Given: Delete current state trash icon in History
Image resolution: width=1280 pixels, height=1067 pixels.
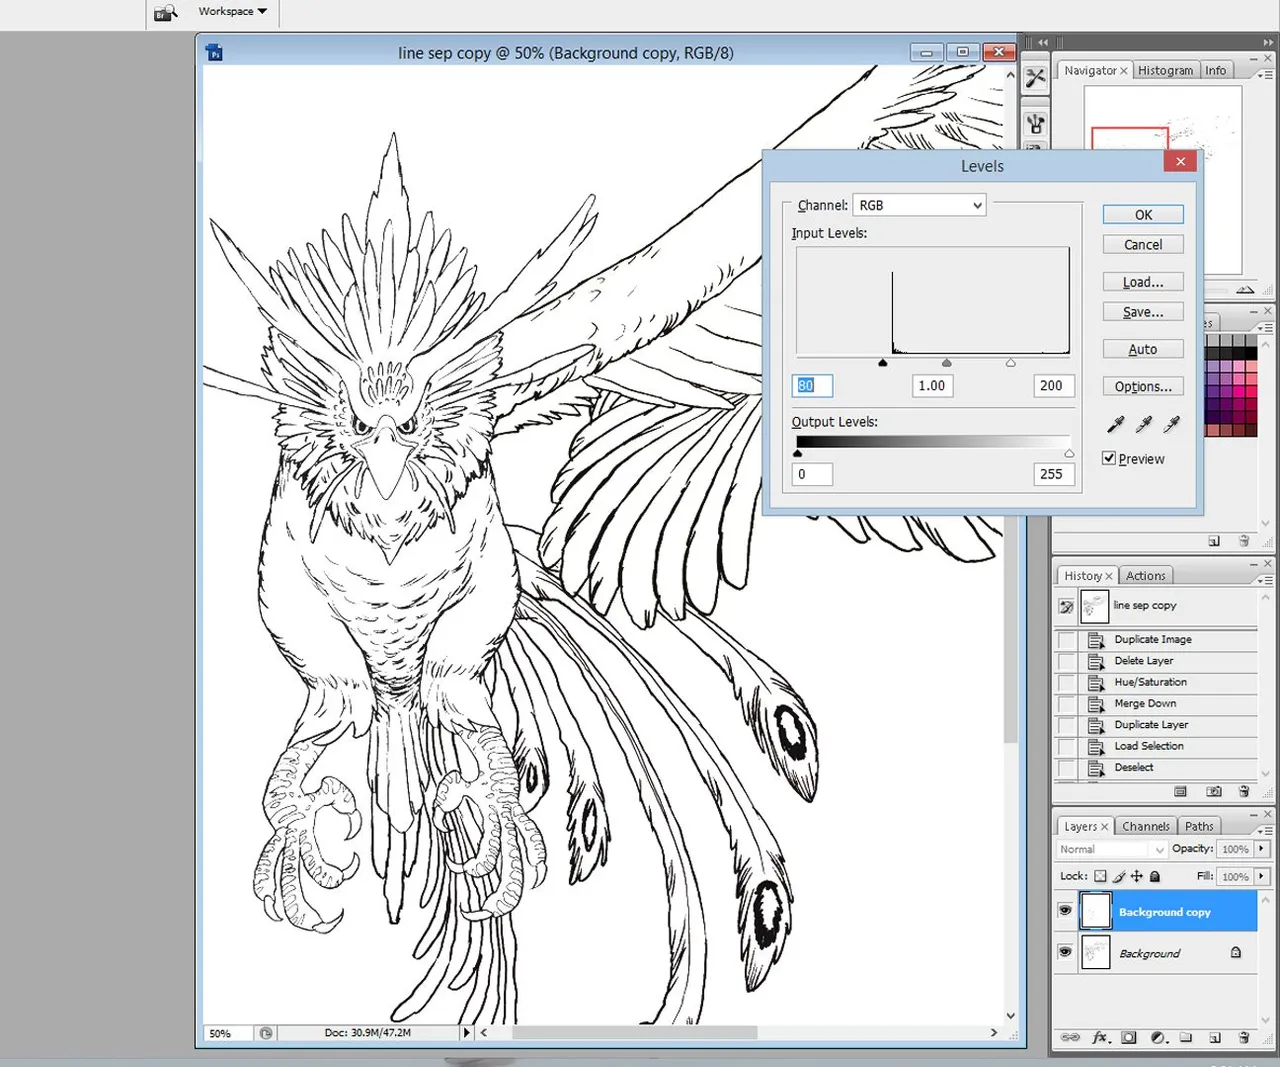Looking at the screenshot, I should (1244, 791).
